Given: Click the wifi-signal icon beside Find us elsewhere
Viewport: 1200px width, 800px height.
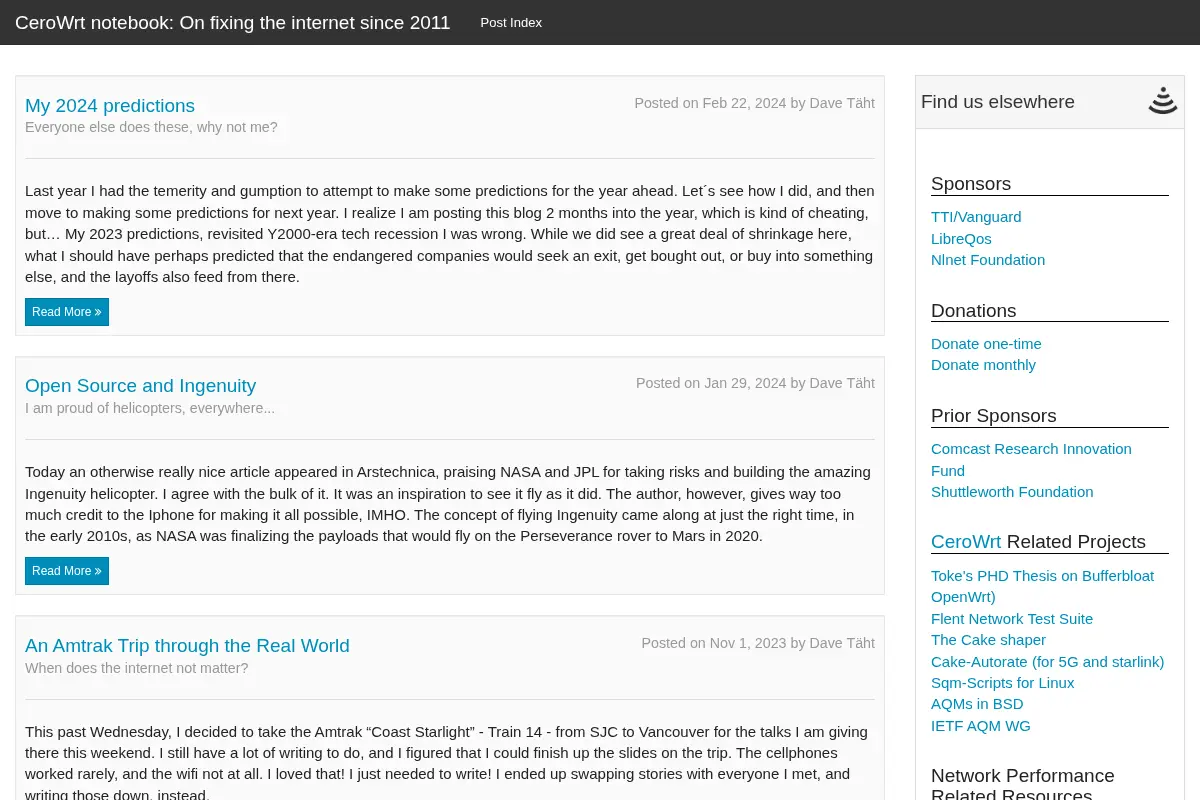Looking at the screenshot, I should 1162,101.
